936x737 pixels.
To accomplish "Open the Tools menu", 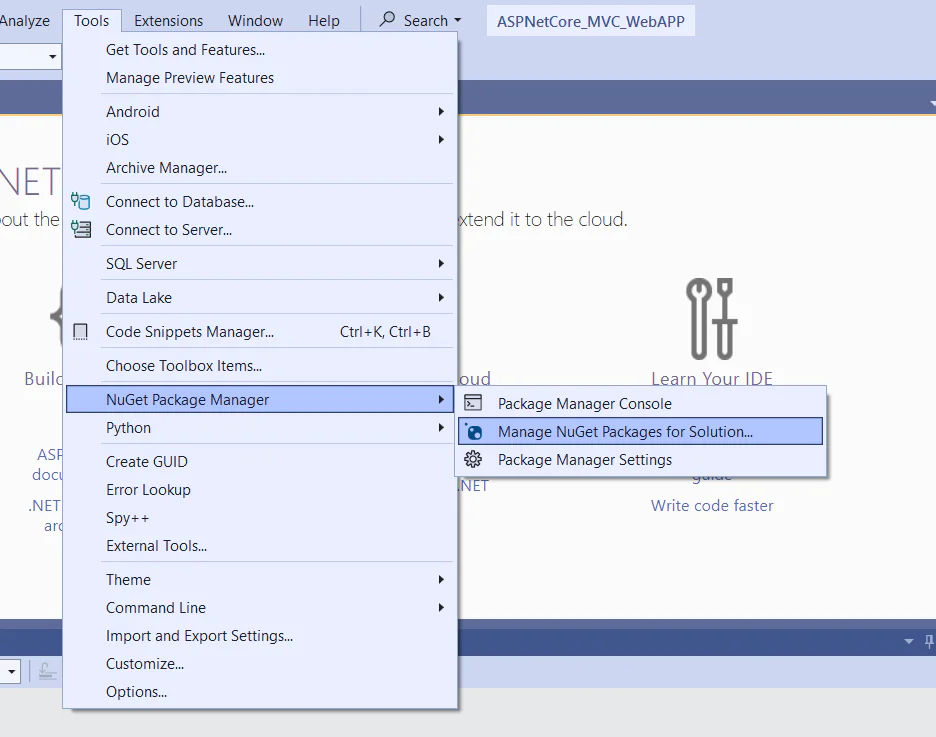I will [91, 21].
